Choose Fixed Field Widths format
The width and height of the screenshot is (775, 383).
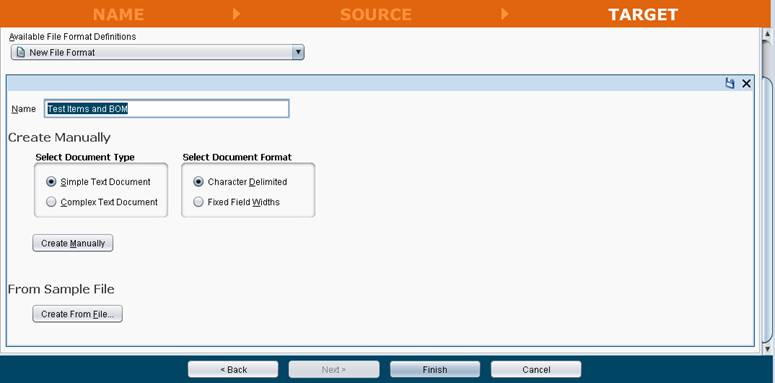pos(198,202)
